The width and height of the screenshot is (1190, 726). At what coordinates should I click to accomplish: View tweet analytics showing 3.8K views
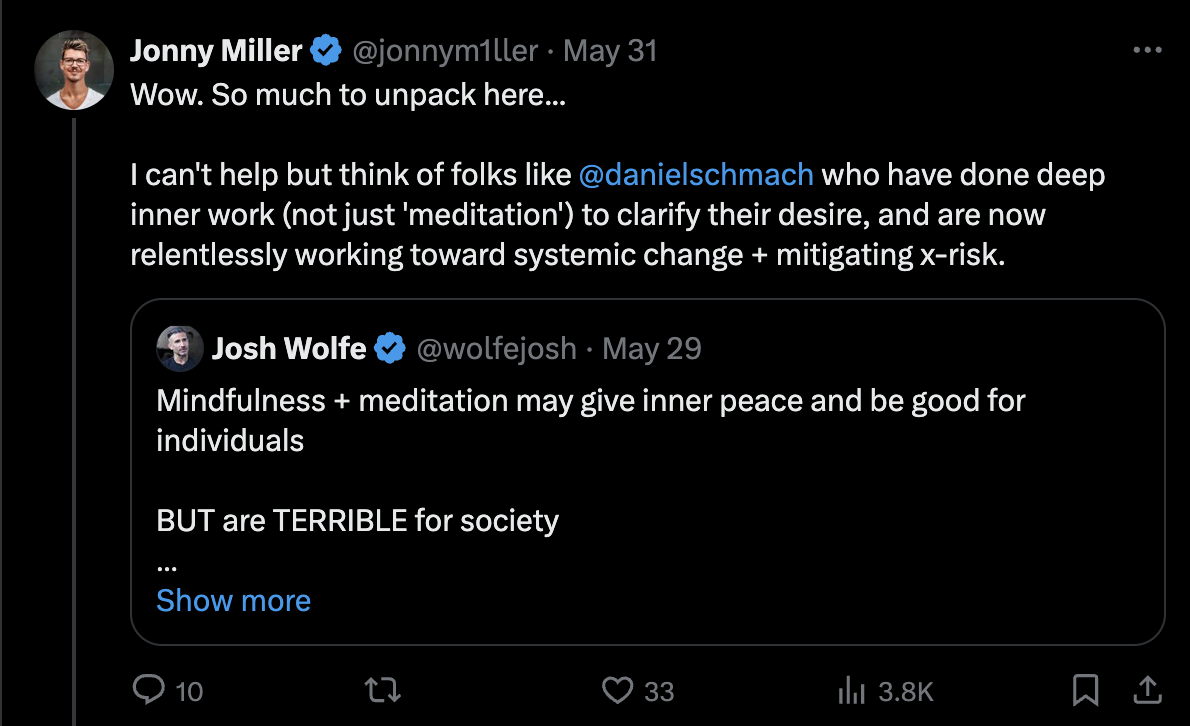click(851, 690)
